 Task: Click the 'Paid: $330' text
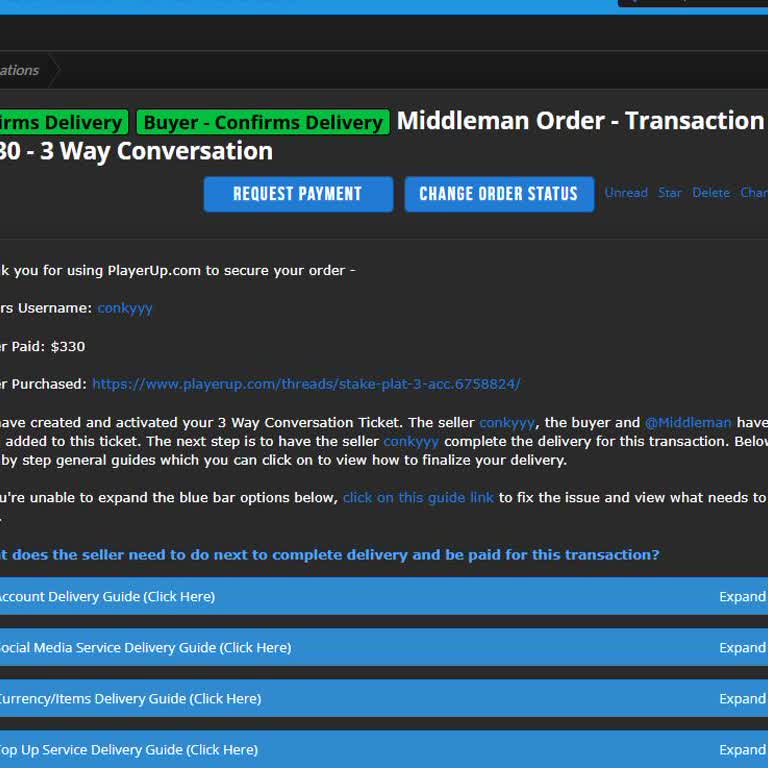click(x=48, y=346)
